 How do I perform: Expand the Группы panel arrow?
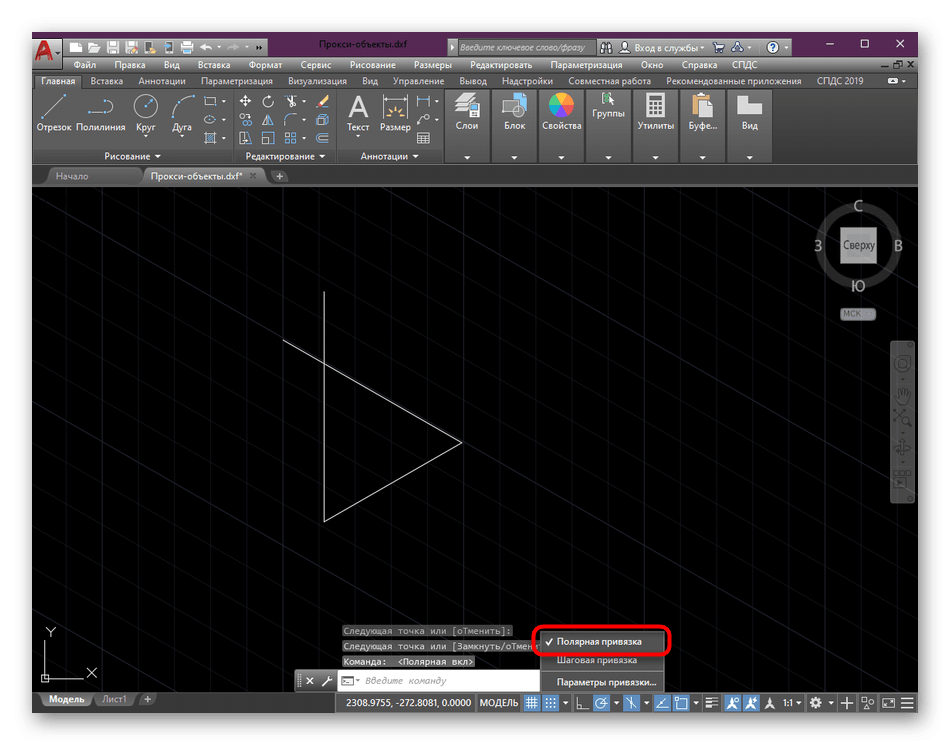[x=608, y=157]
